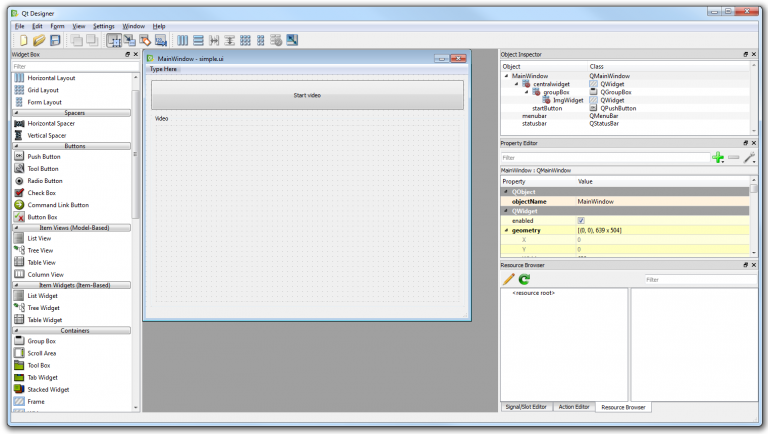Screen dimensions: 768x434
Task: Click the Adjust Size toolbar icon
Action: click(292, 40)
